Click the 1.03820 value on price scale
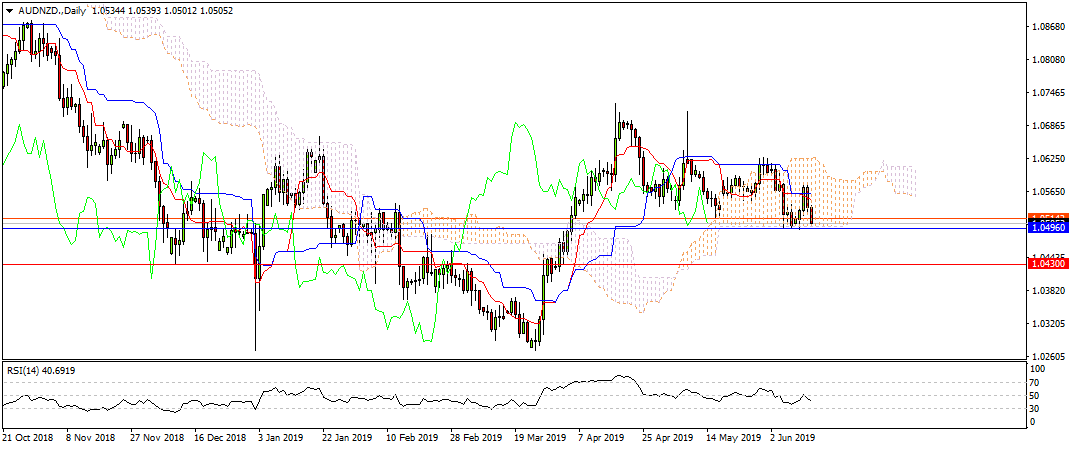 1048,291
